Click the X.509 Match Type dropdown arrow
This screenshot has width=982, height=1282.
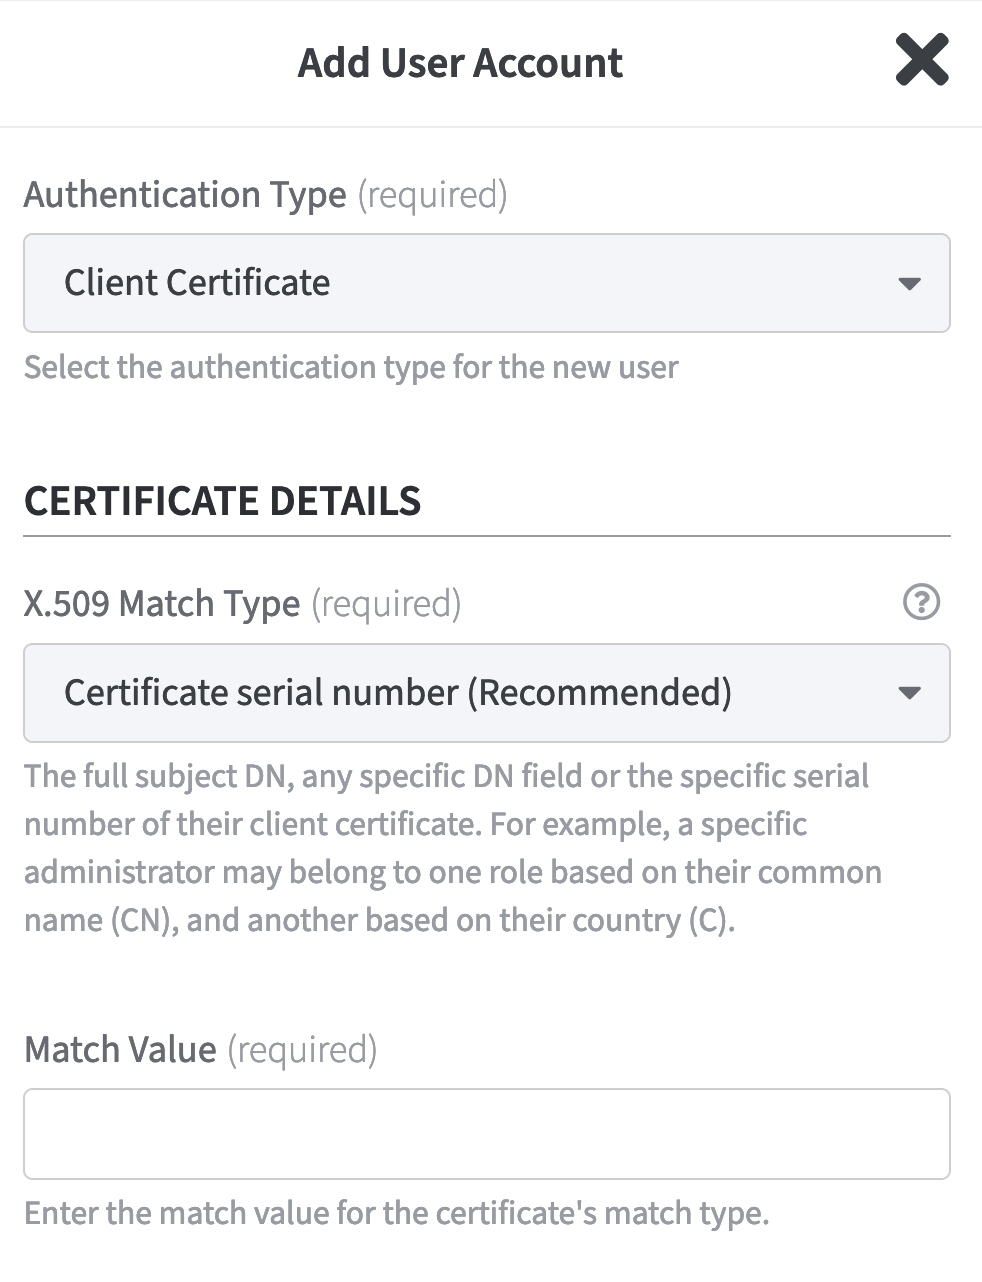(x=908, y=693)
